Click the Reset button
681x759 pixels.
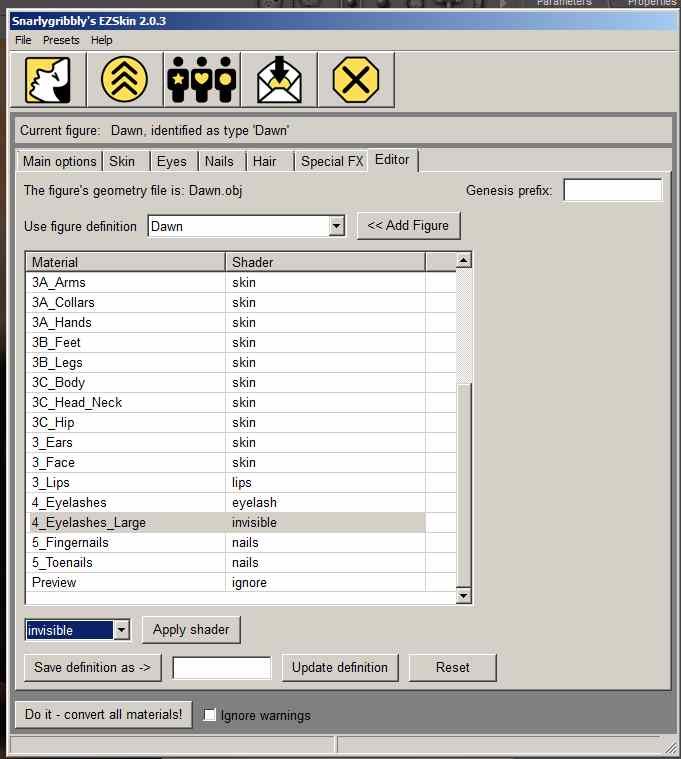pos(453,668)
